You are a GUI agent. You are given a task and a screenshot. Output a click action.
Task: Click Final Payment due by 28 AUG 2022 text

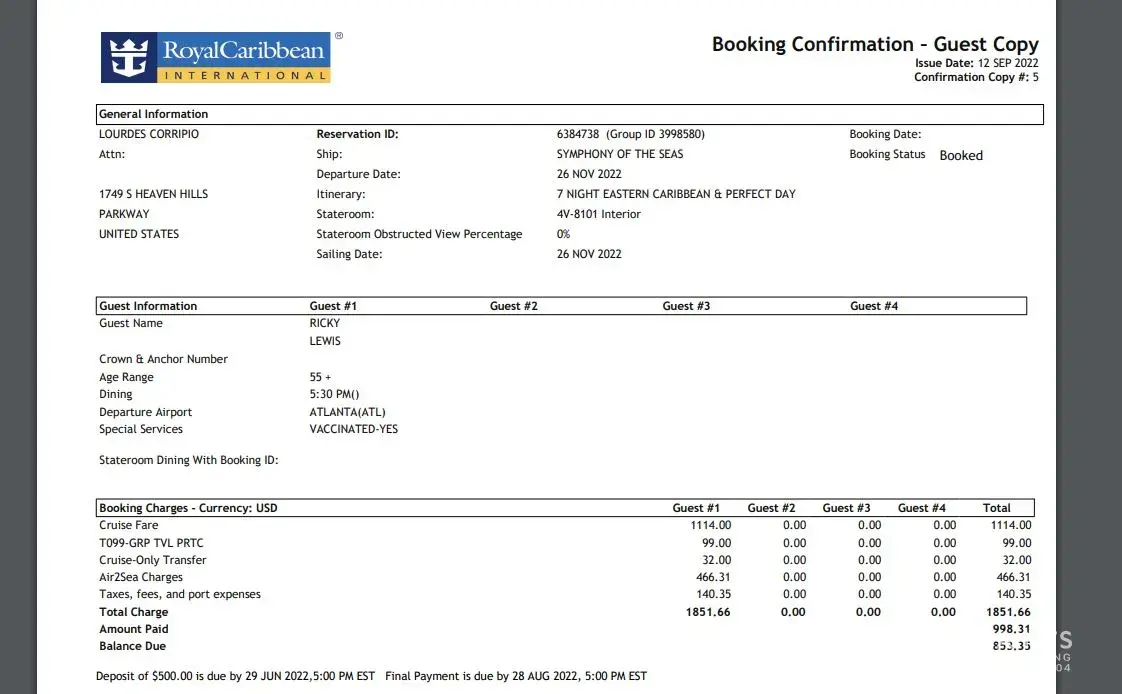pyautogui.click(x=516, y=676)
